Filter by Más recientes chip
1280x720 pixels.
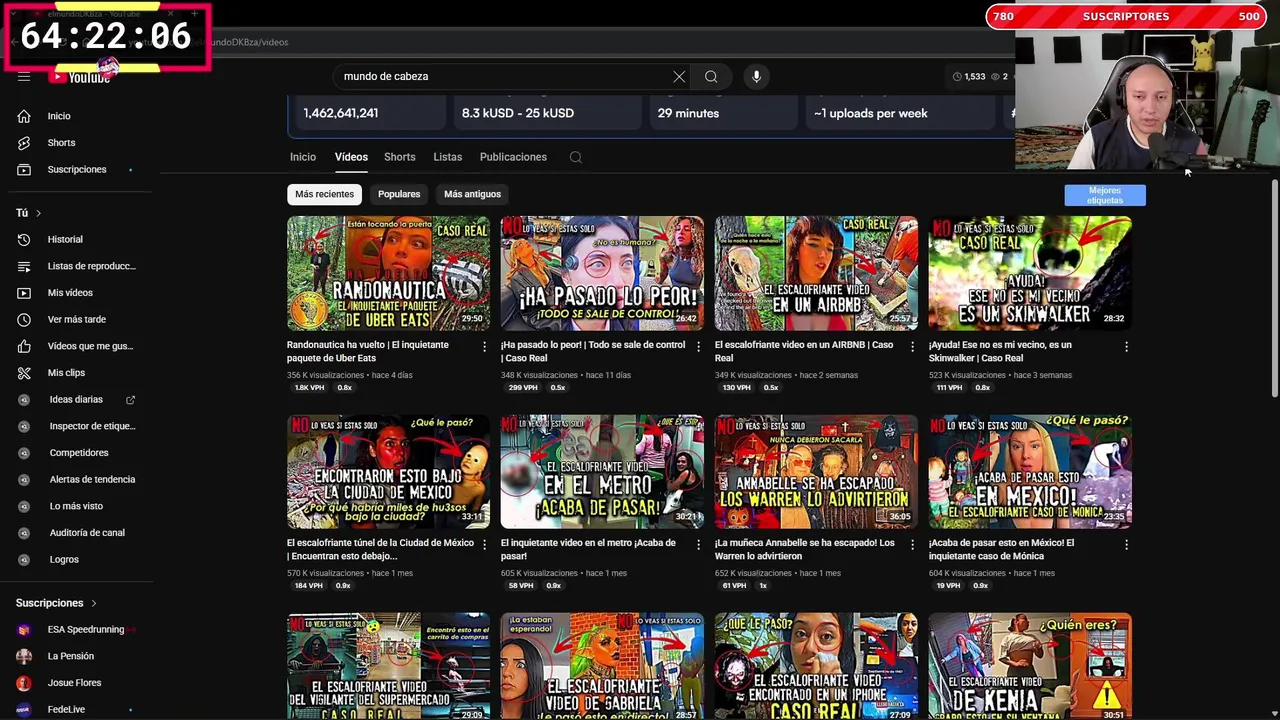click(x=324, y=194)
